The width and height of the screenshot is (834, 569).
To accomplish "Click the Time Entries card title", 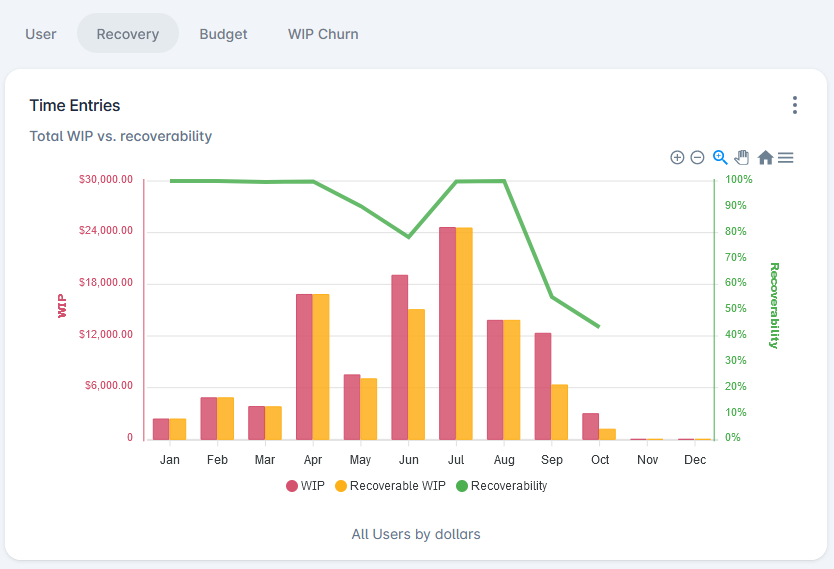I will tap(75, 105).
